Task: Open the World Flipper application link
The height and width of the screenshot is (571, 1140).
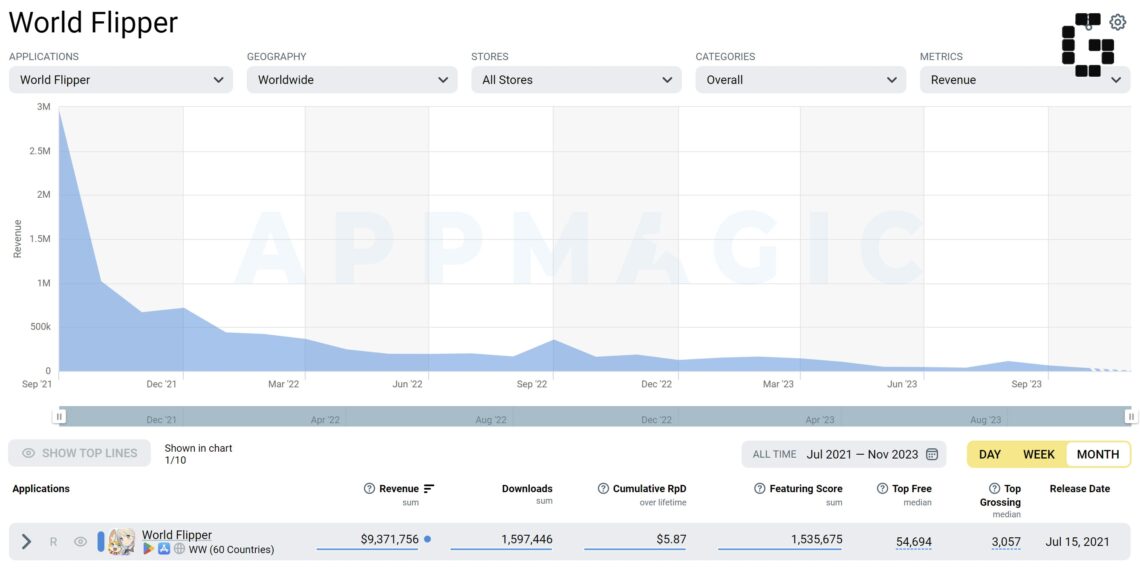Action: pos(177,535)
